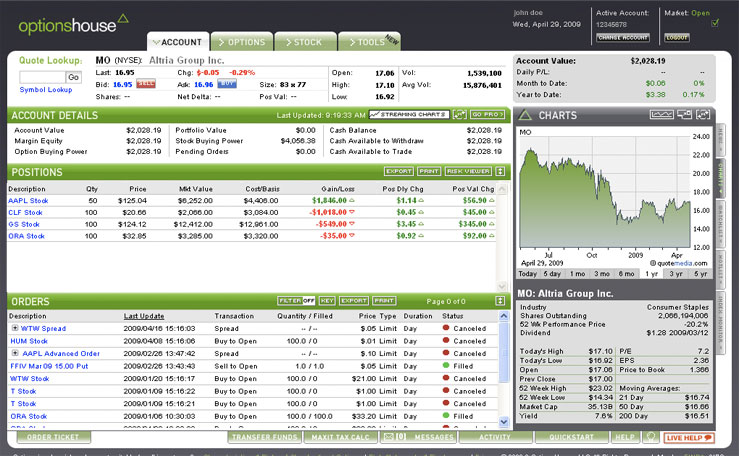Open the STOCK tab menu

click(x=305, y=42)
